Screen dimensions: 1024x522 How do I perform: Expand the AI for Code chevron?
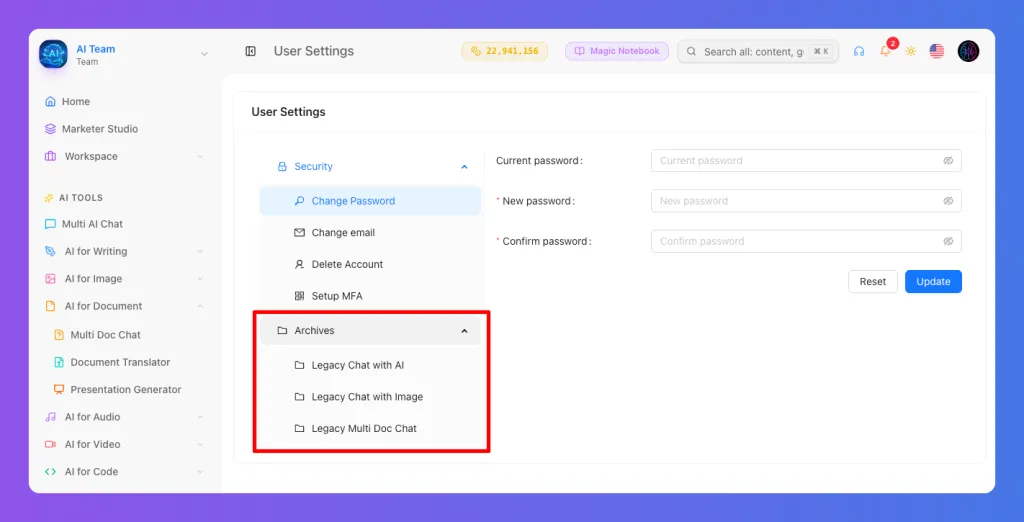coord(200,472)
